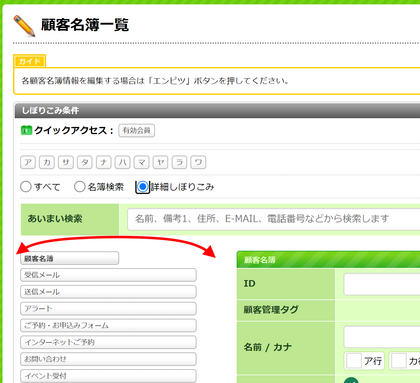
Task: Filter by the ワ kana button
Action: tap(198, 162)
